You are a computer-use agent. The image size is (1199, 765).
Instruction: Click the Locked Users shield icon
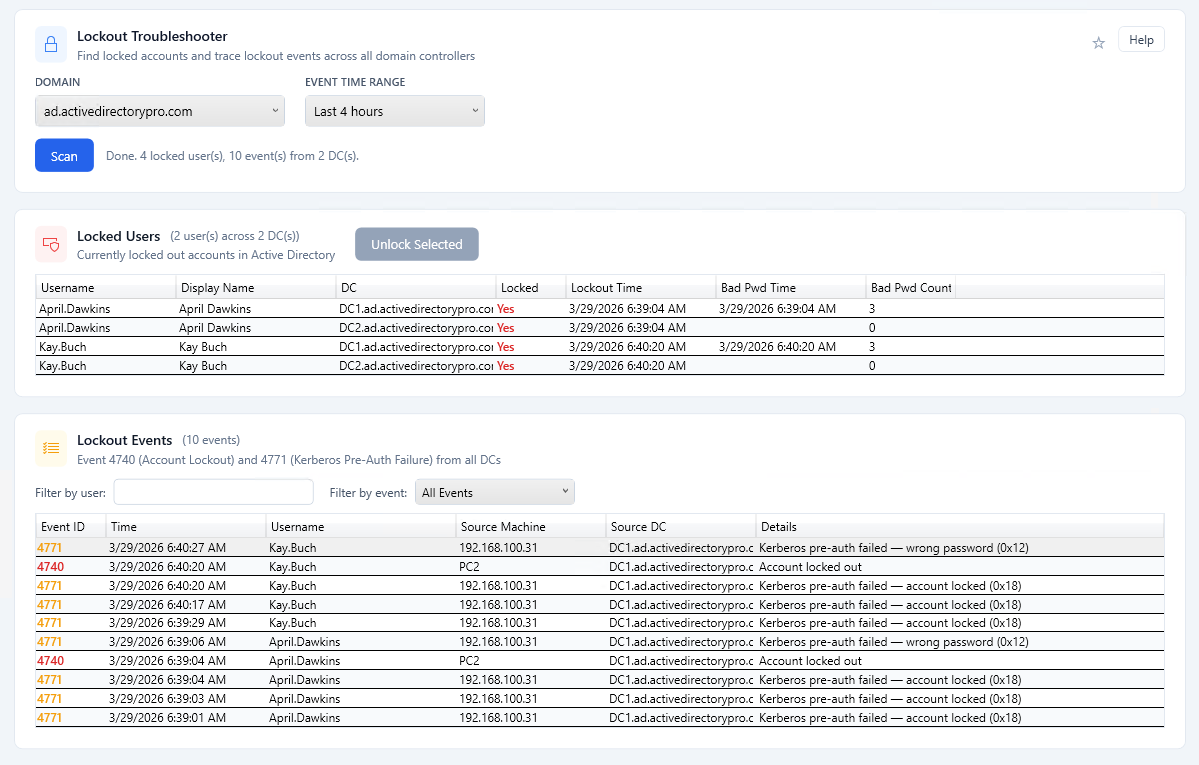pos(50,245)
